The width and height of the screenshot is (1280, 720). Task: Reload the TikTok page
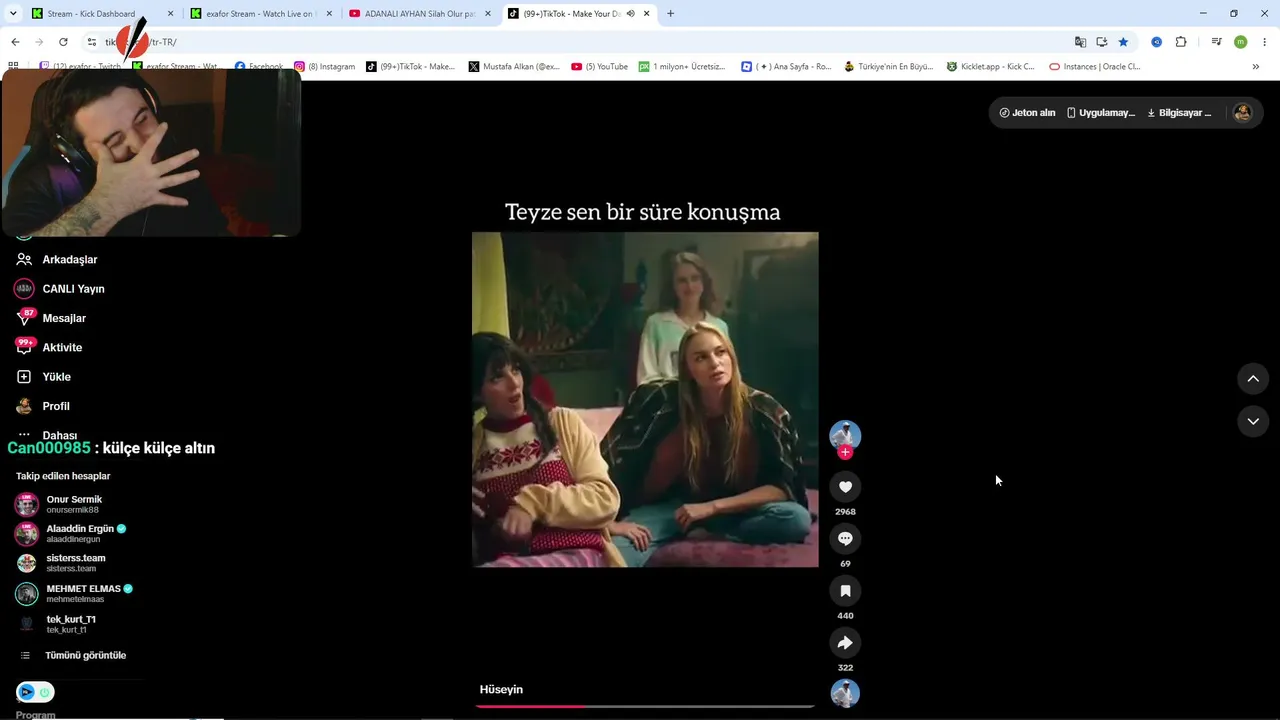63,42
